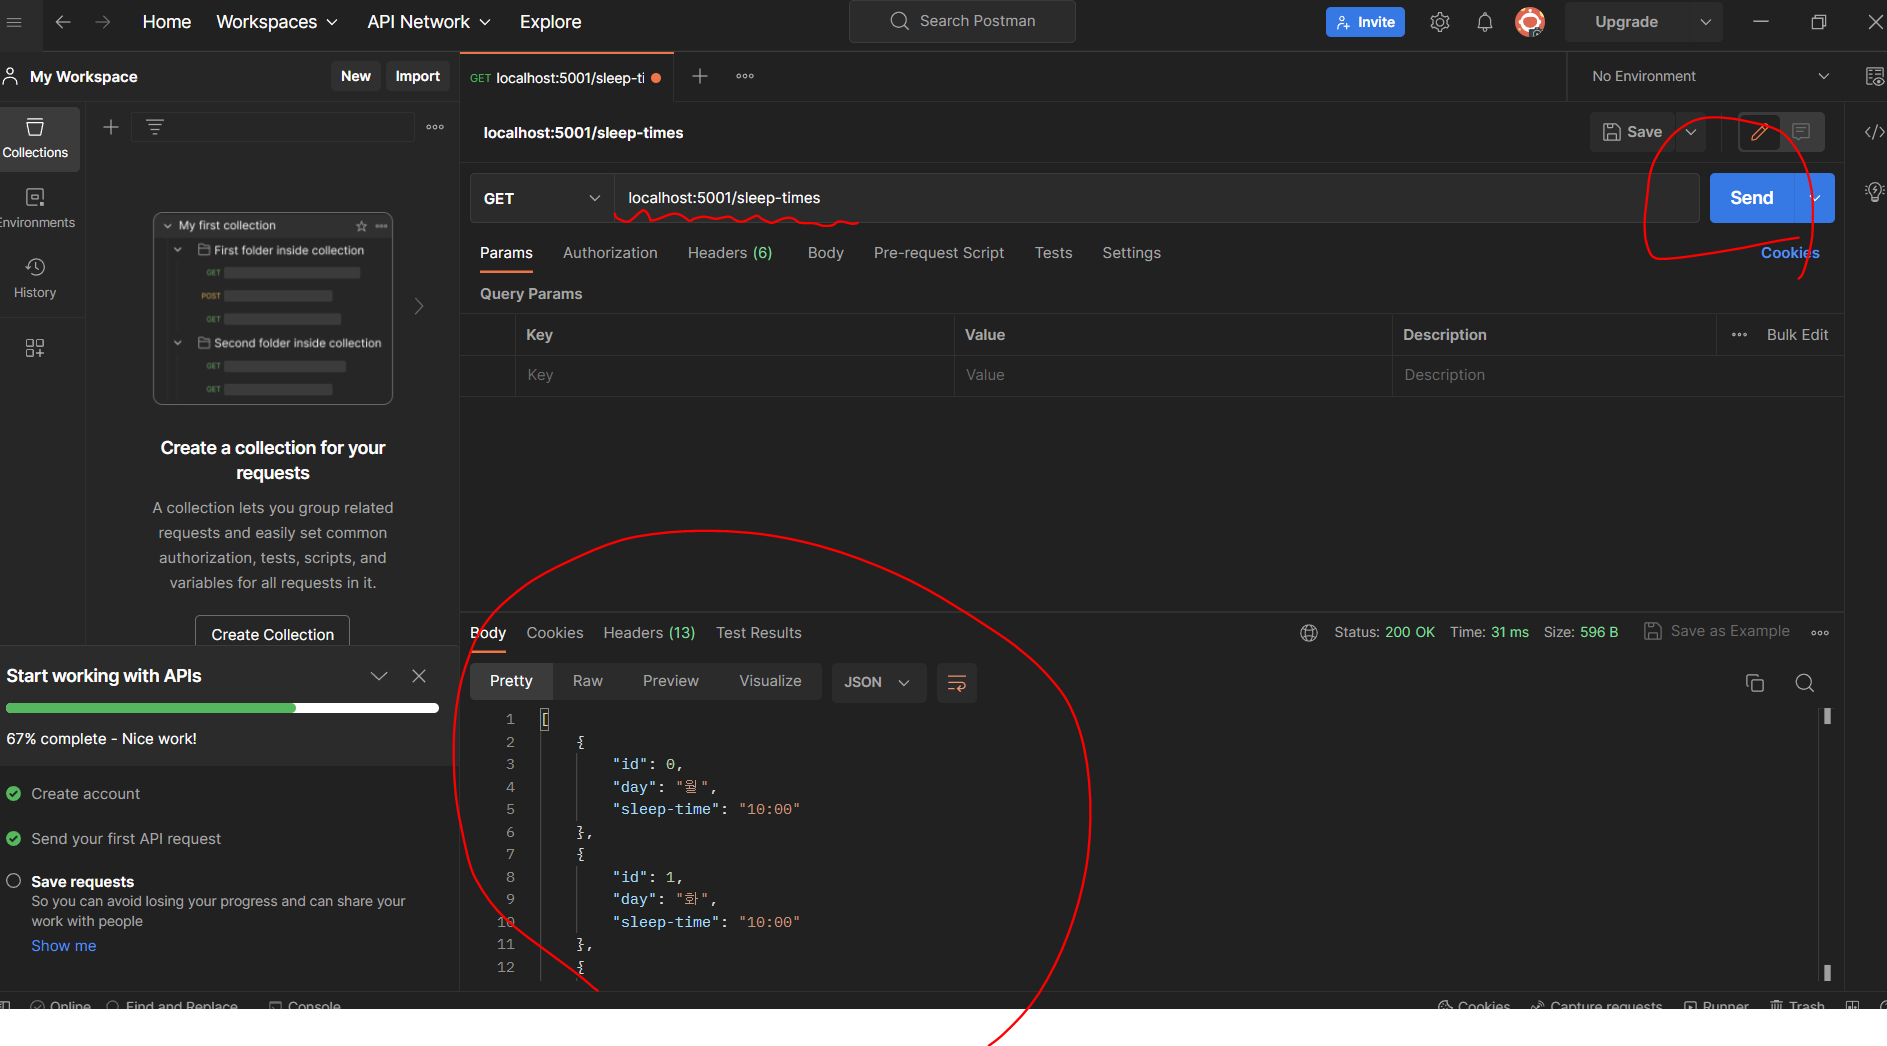The width and height of the screenshot is (1887, 1046).
Task: Open collections view more options dots
Action: point(435,127)
